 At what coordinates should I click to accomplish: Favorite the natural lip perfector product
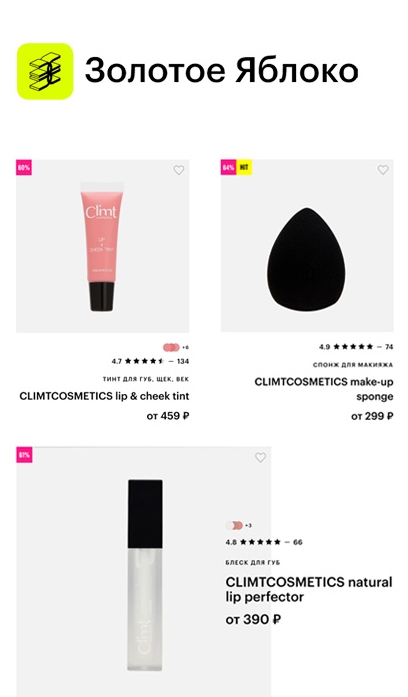click(x=260, y=457)
